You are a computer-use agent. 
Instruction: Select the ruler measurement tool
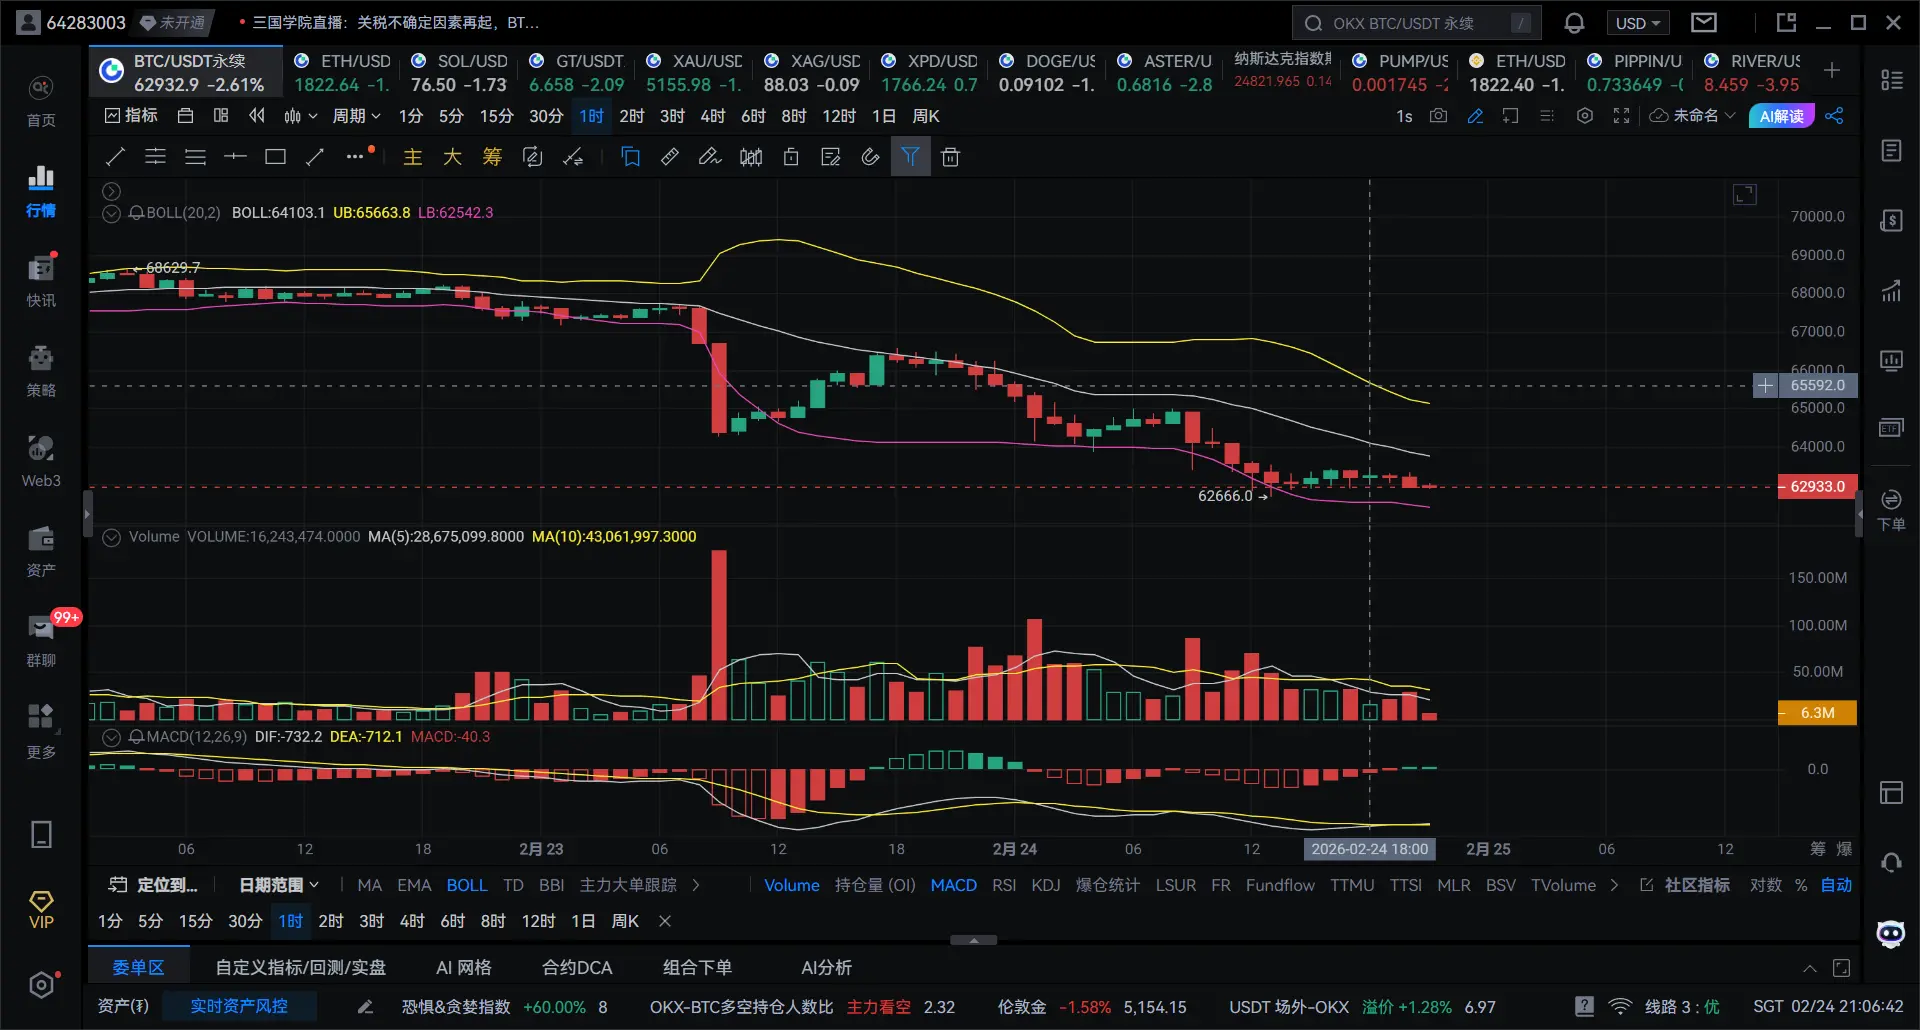[670, 156]
